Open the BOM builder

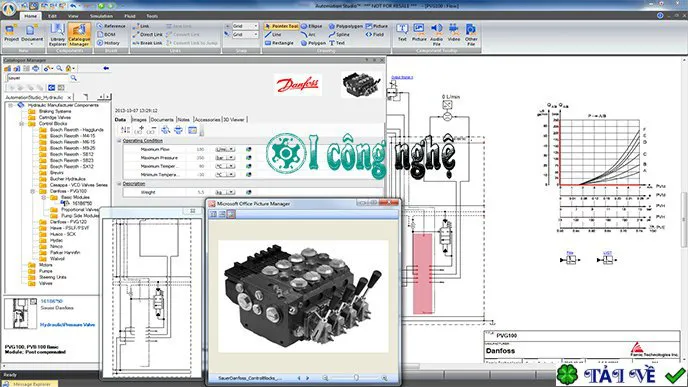[x=106, y=34]
